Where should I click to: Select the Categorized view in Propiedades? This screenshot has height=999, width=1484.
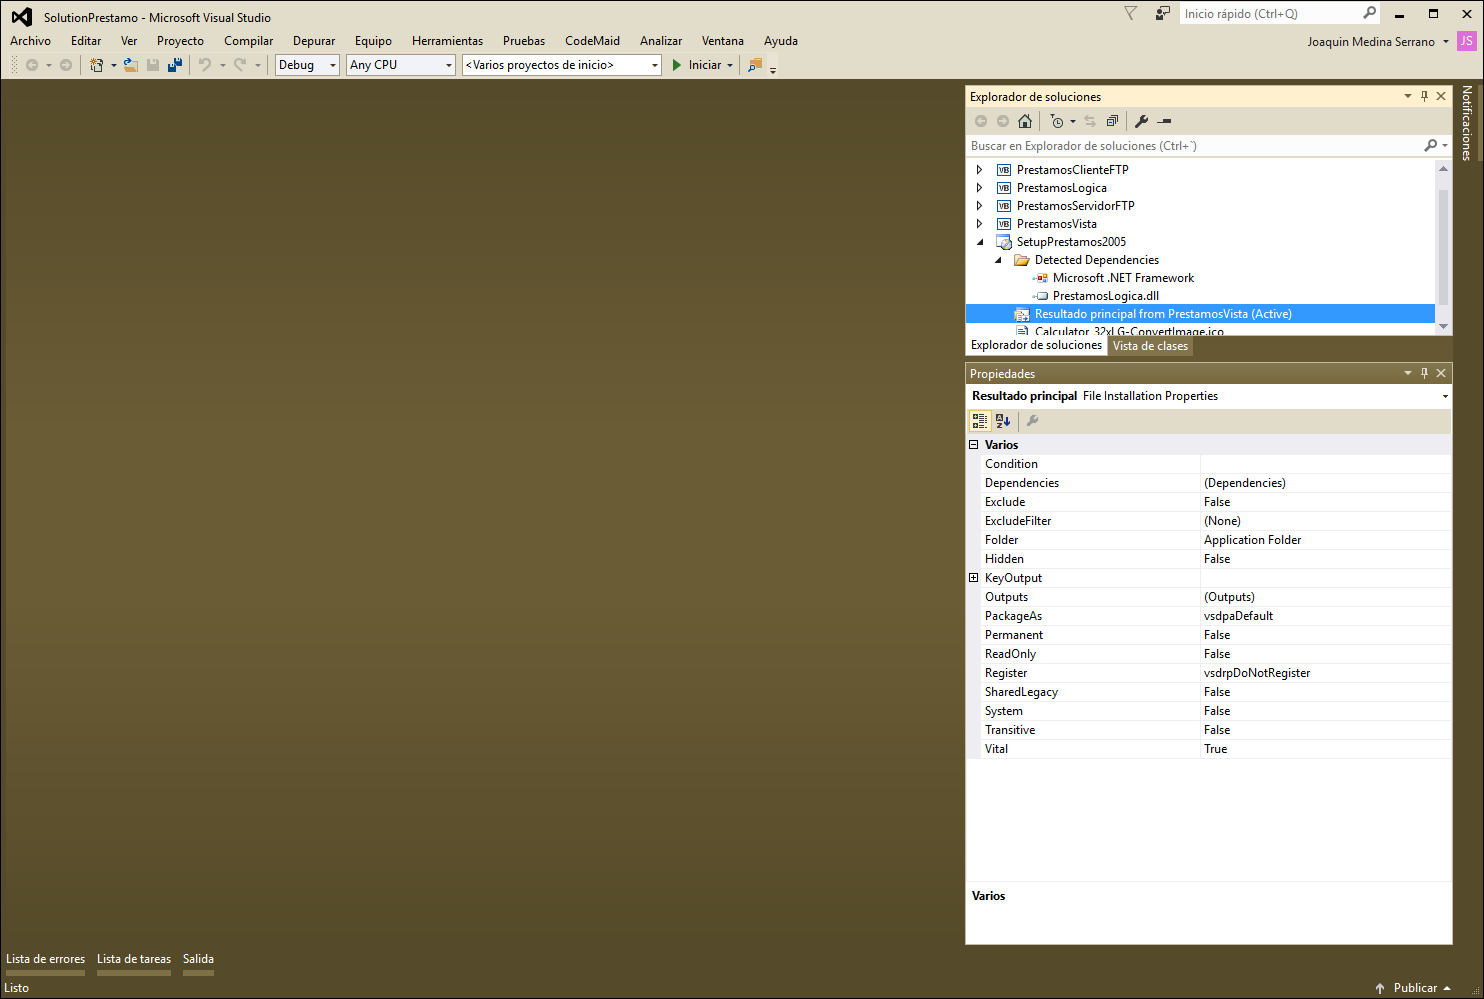click(980, 421)
